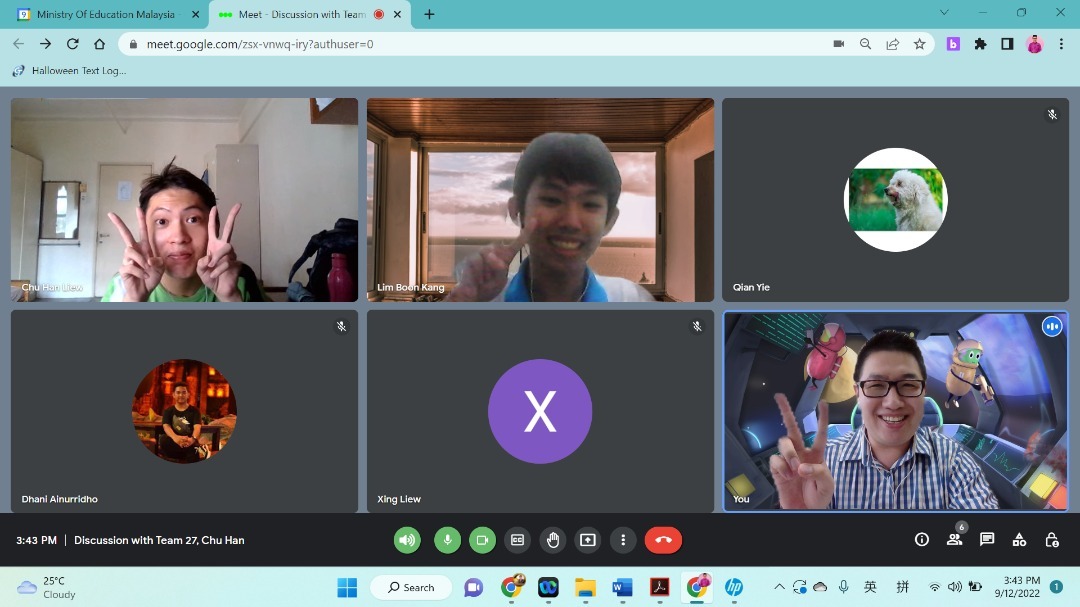Screen dimensions: 1080x607
Task: Click the green speaker audio button
Action: [x=407, y=540]
